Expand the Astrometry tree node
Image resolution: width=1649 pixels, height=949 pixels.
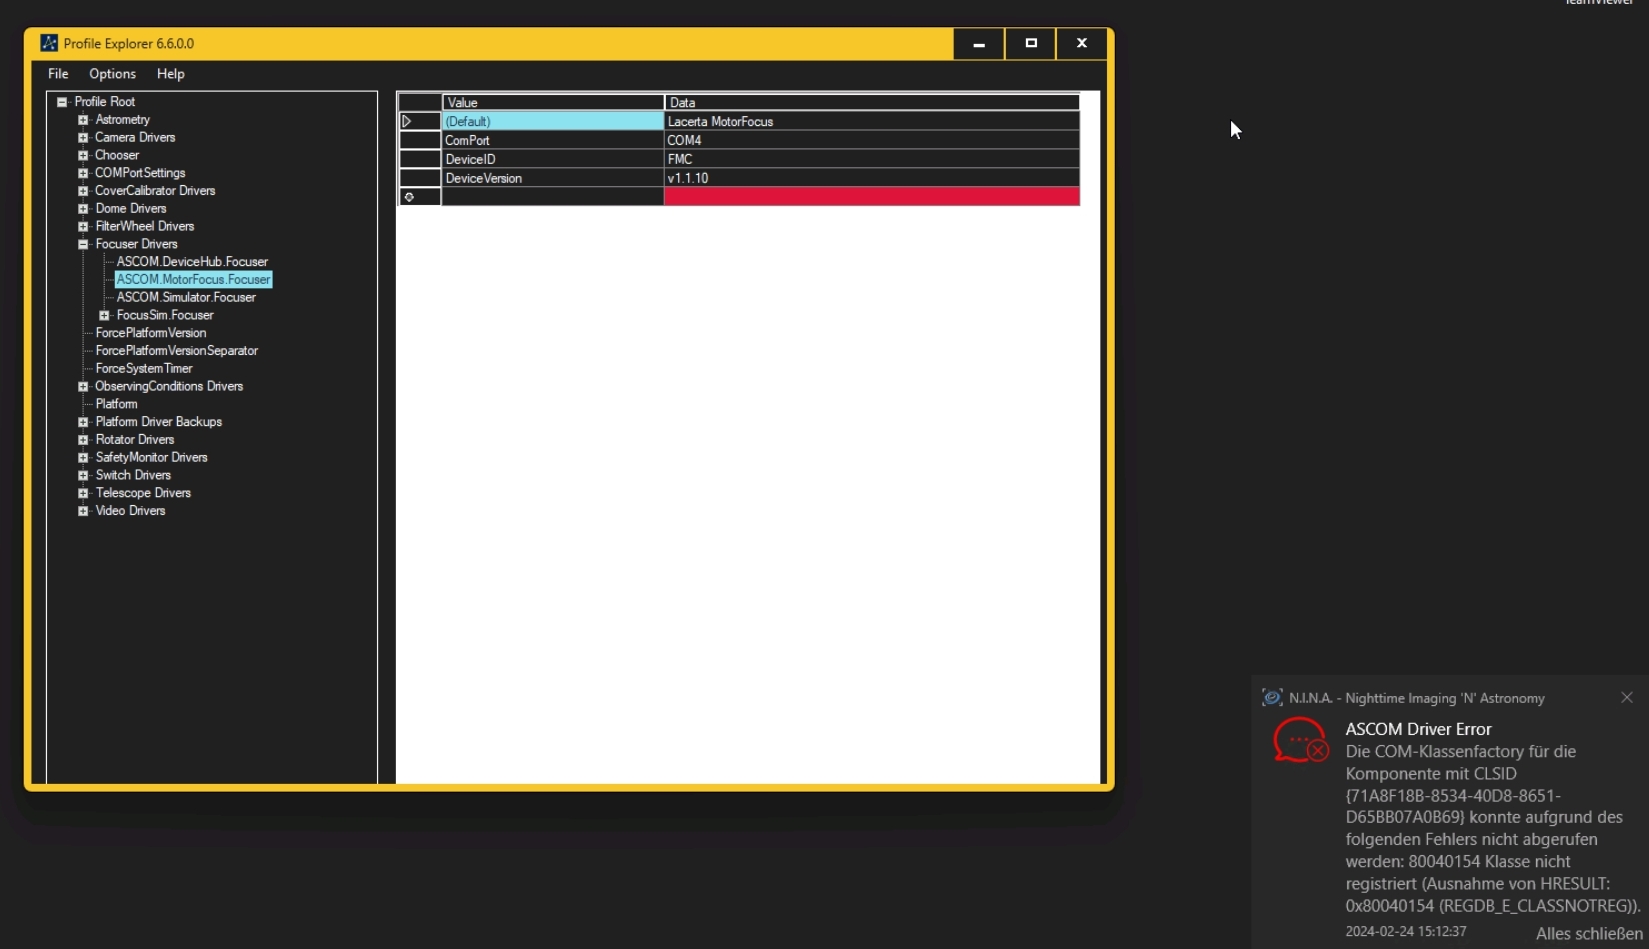tap(83, 120)
